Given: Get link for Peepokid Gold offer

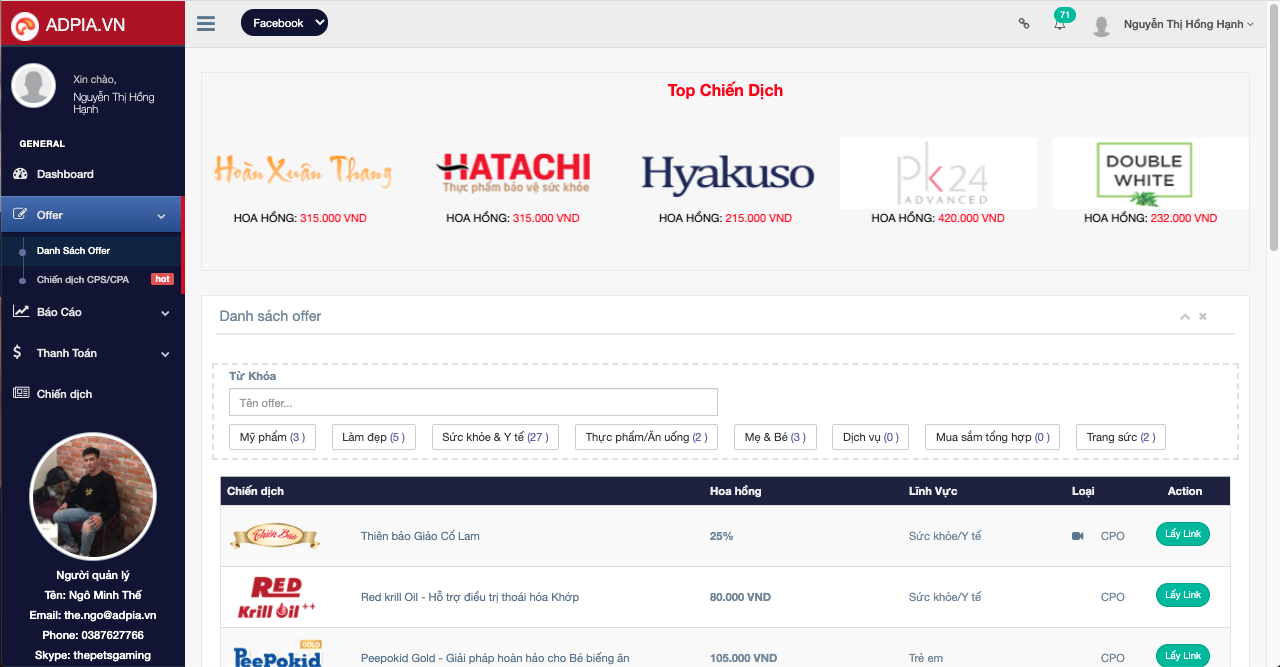Looking at the screenshot, I should (1182, 656).
